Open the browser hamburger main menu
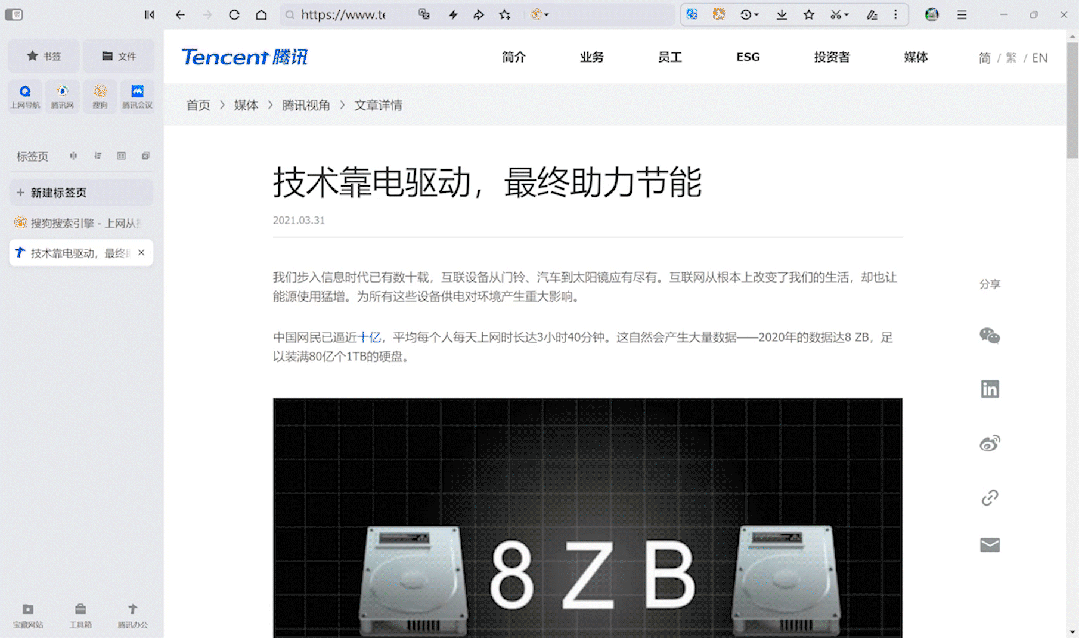The width and height of the screenshot is (1079, 638). point(962,14)
